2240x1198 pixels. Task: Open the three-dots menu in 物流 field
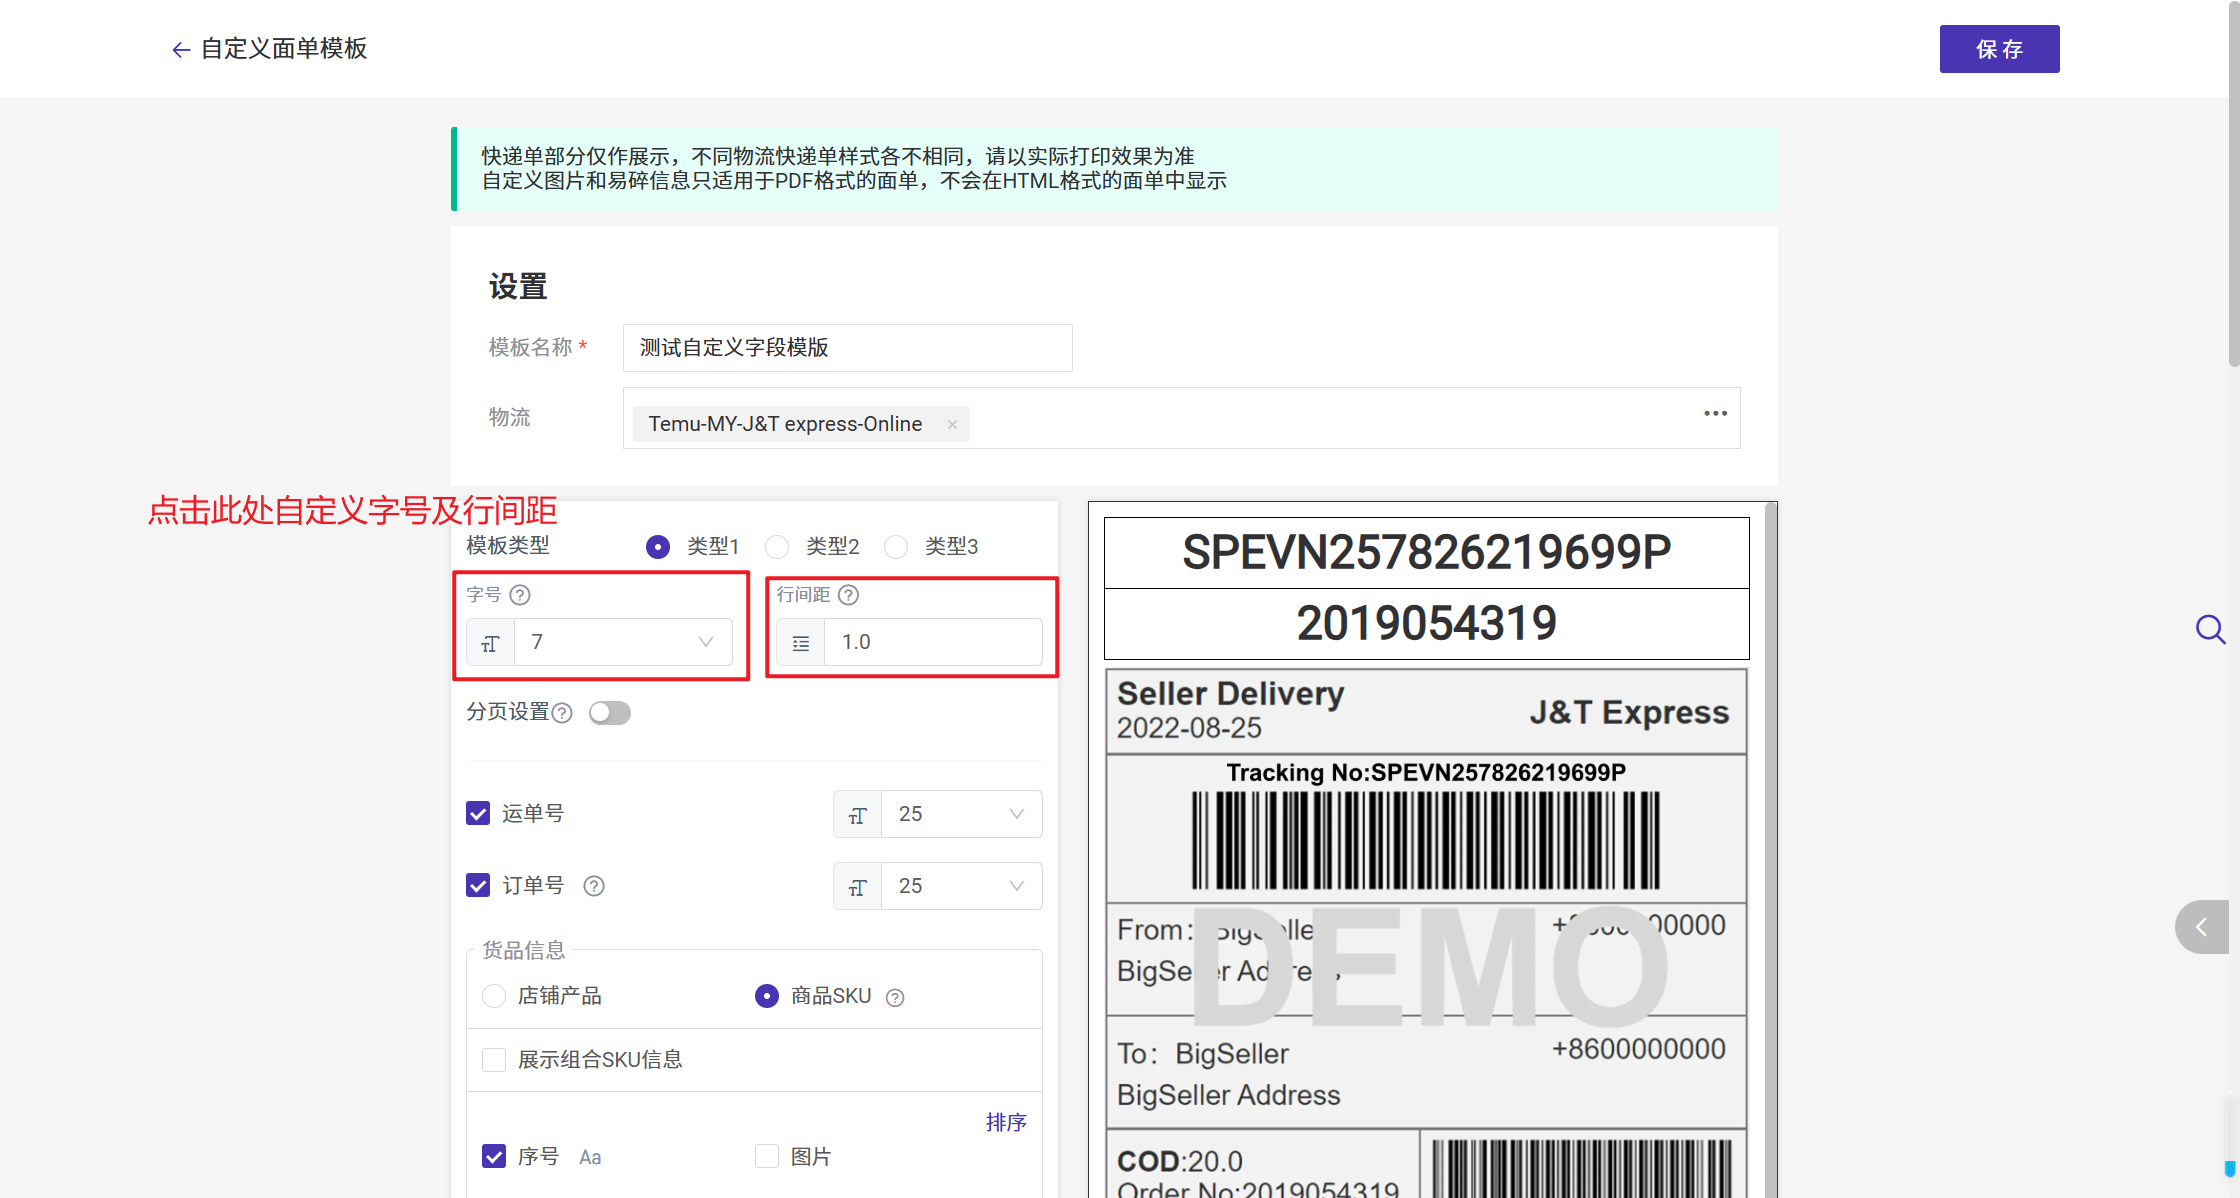1715,414
